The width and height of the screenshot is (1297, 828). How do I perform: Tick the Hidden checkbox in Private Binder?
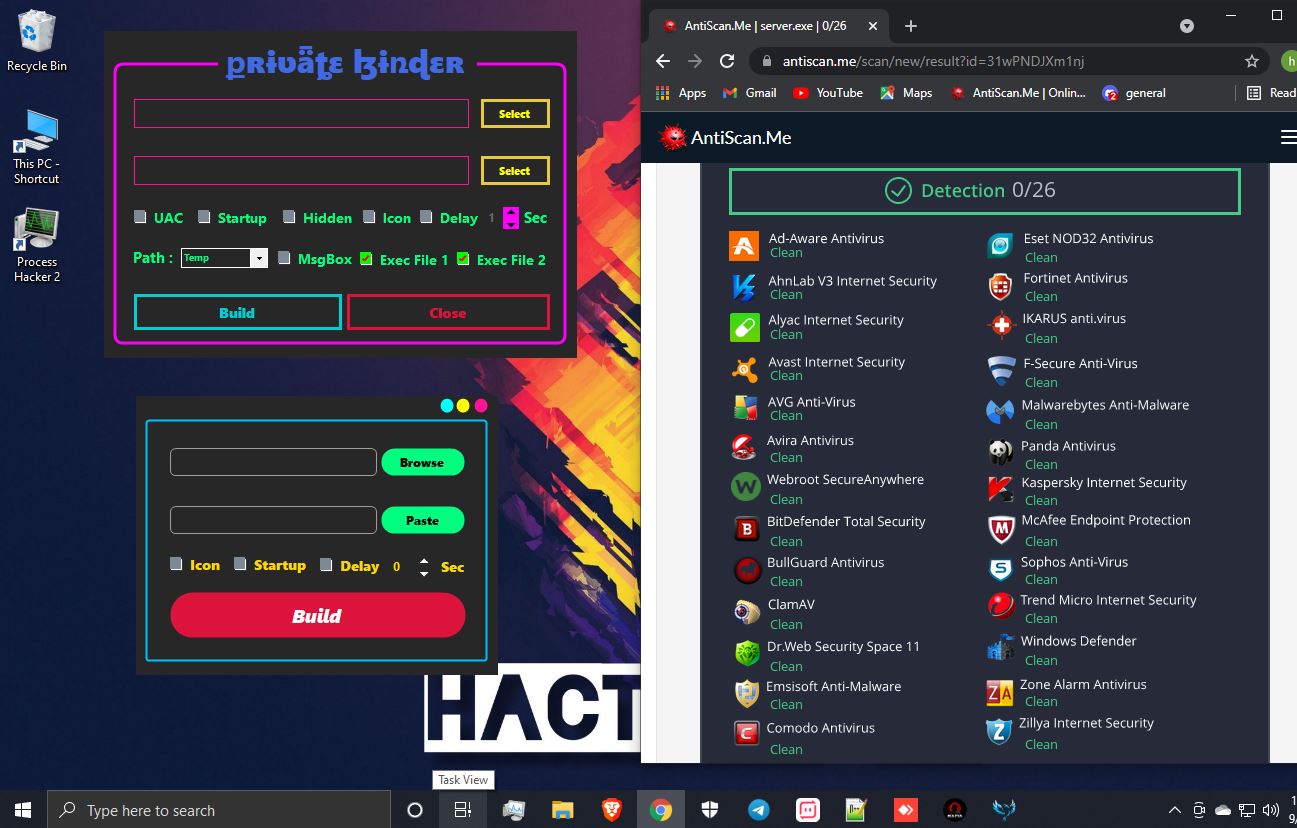click(x=289, y=217)
